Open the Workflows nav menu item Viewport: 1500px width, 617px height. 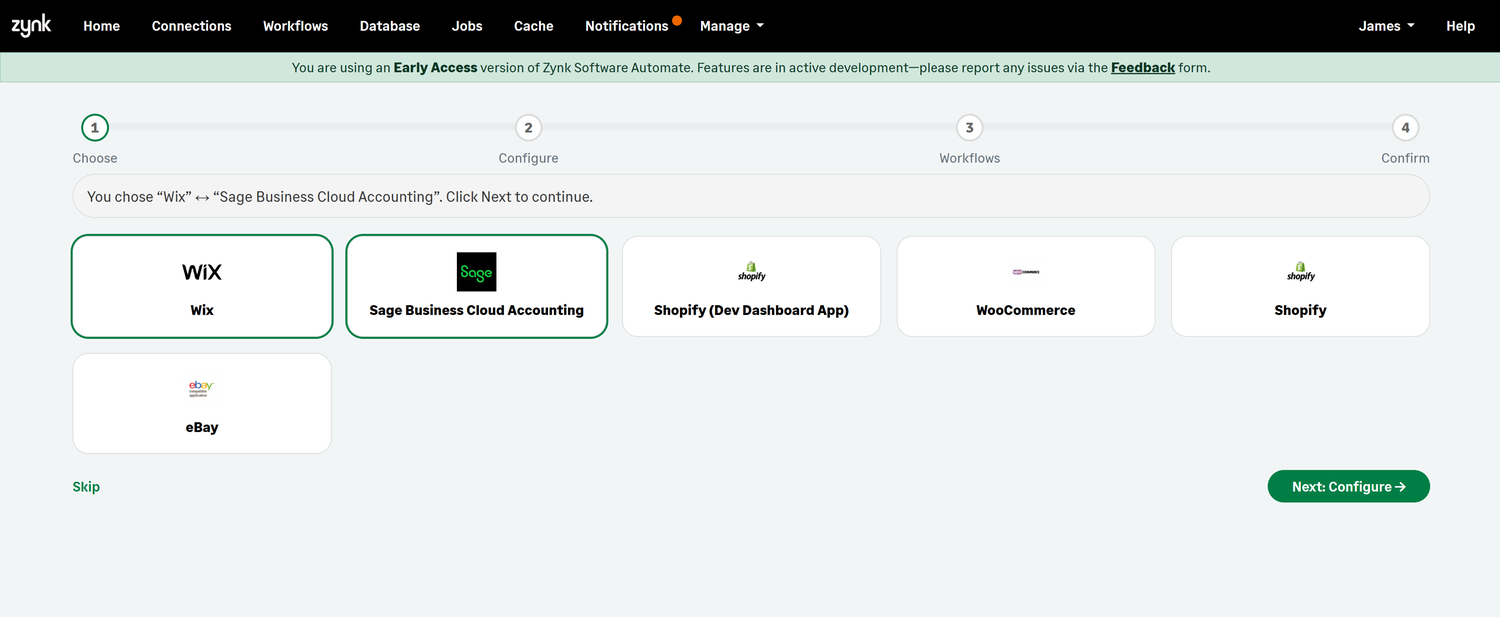295,26
